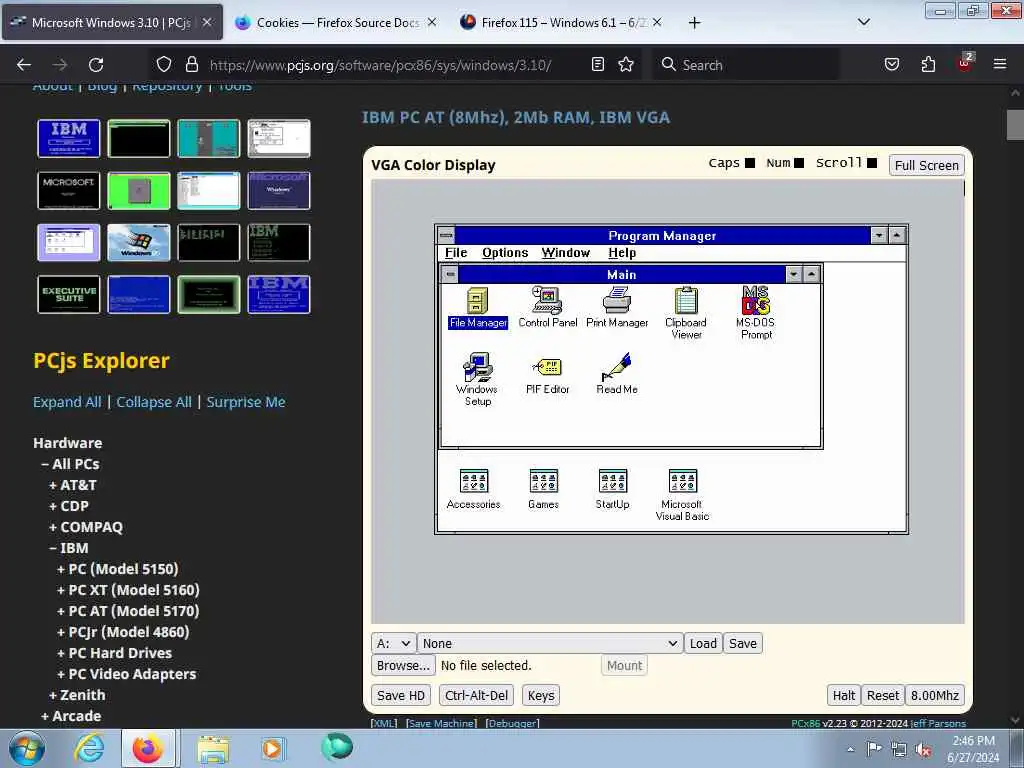The width and height of the screenshot is (1024, 768).
Task: Launch Internet Explorer from taskbar
Action: (89, 748)
